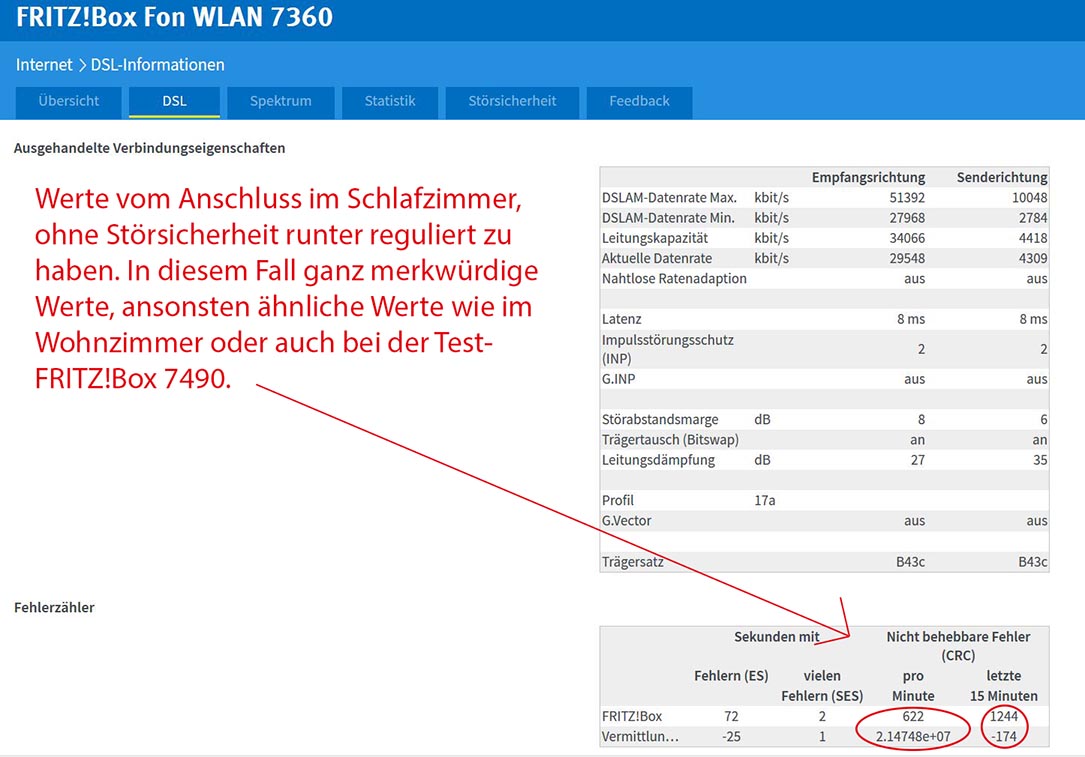Click the red annotation text block
The image size is (1085, 757).
(286, 290)
